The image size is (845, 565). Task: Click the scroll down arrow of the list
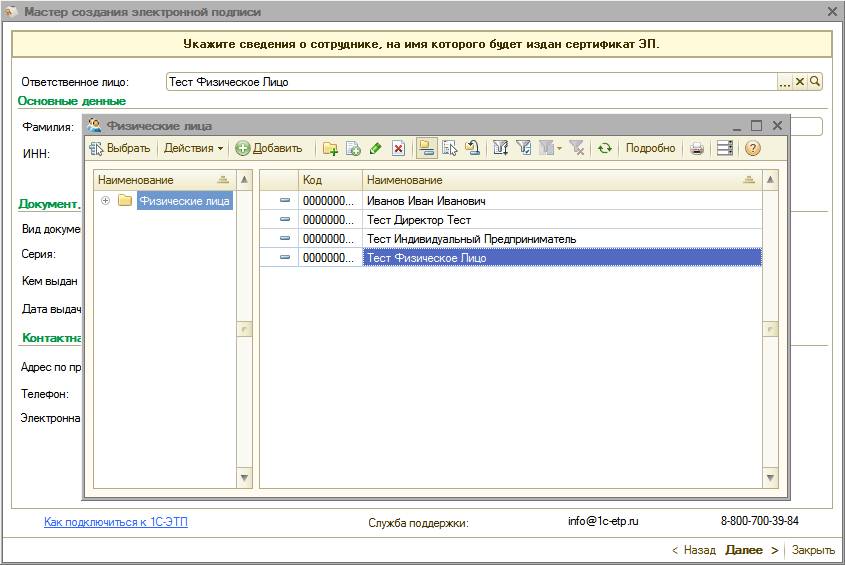pyautogui.click(x=770, y=478)
